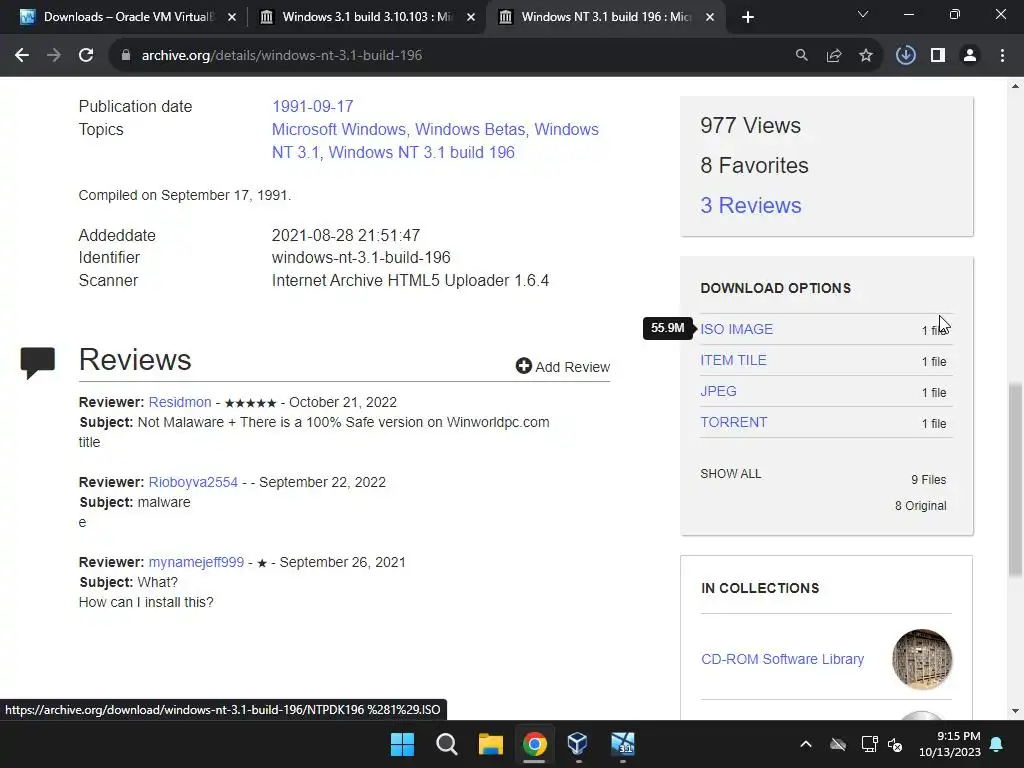Open File Explorer from the taskbar
Image resolution: width=1024 pixels, height=768 pixels.
(490, 744)
